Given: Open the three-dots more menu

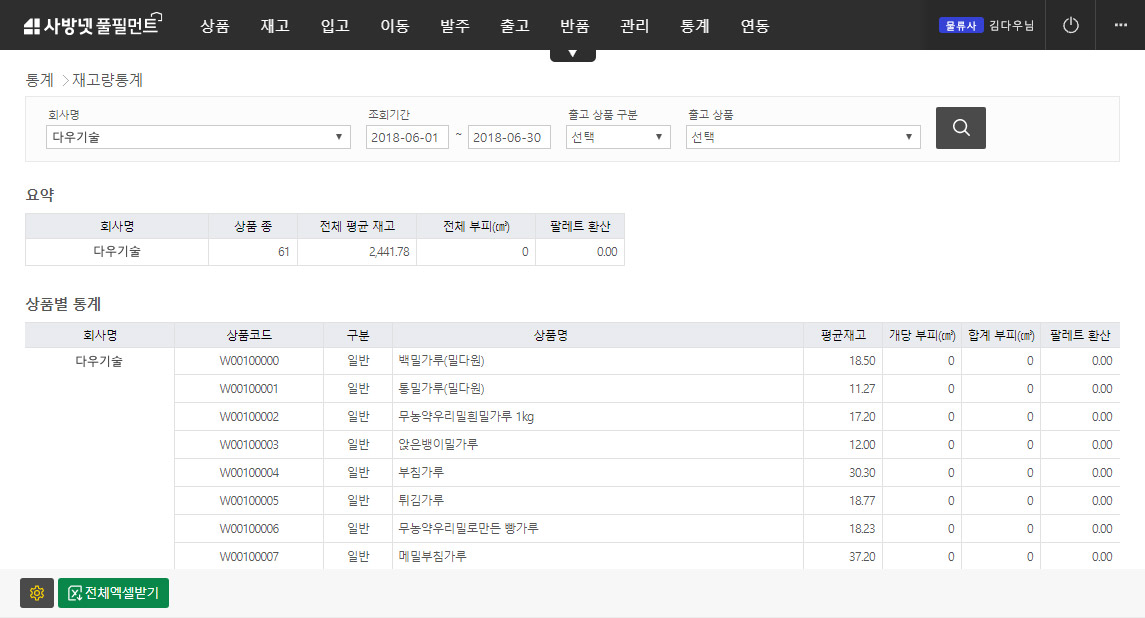Looking at the screenshot, I should pyautogui.click(x=1120, y=25).
